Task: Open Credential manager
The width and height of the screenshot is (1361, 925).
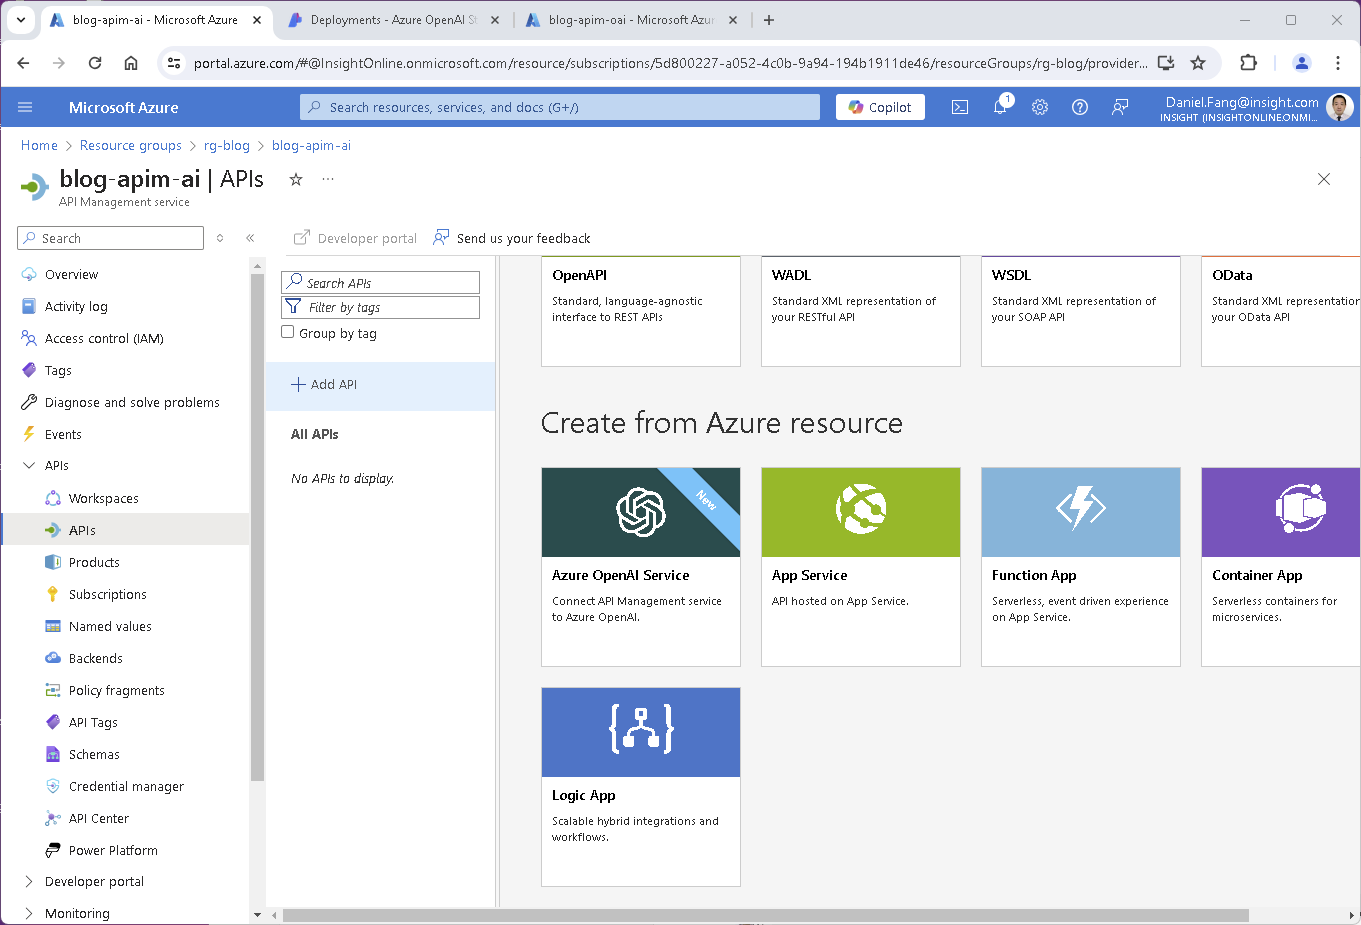Action: pyautogui.click(x=126, y=786)
